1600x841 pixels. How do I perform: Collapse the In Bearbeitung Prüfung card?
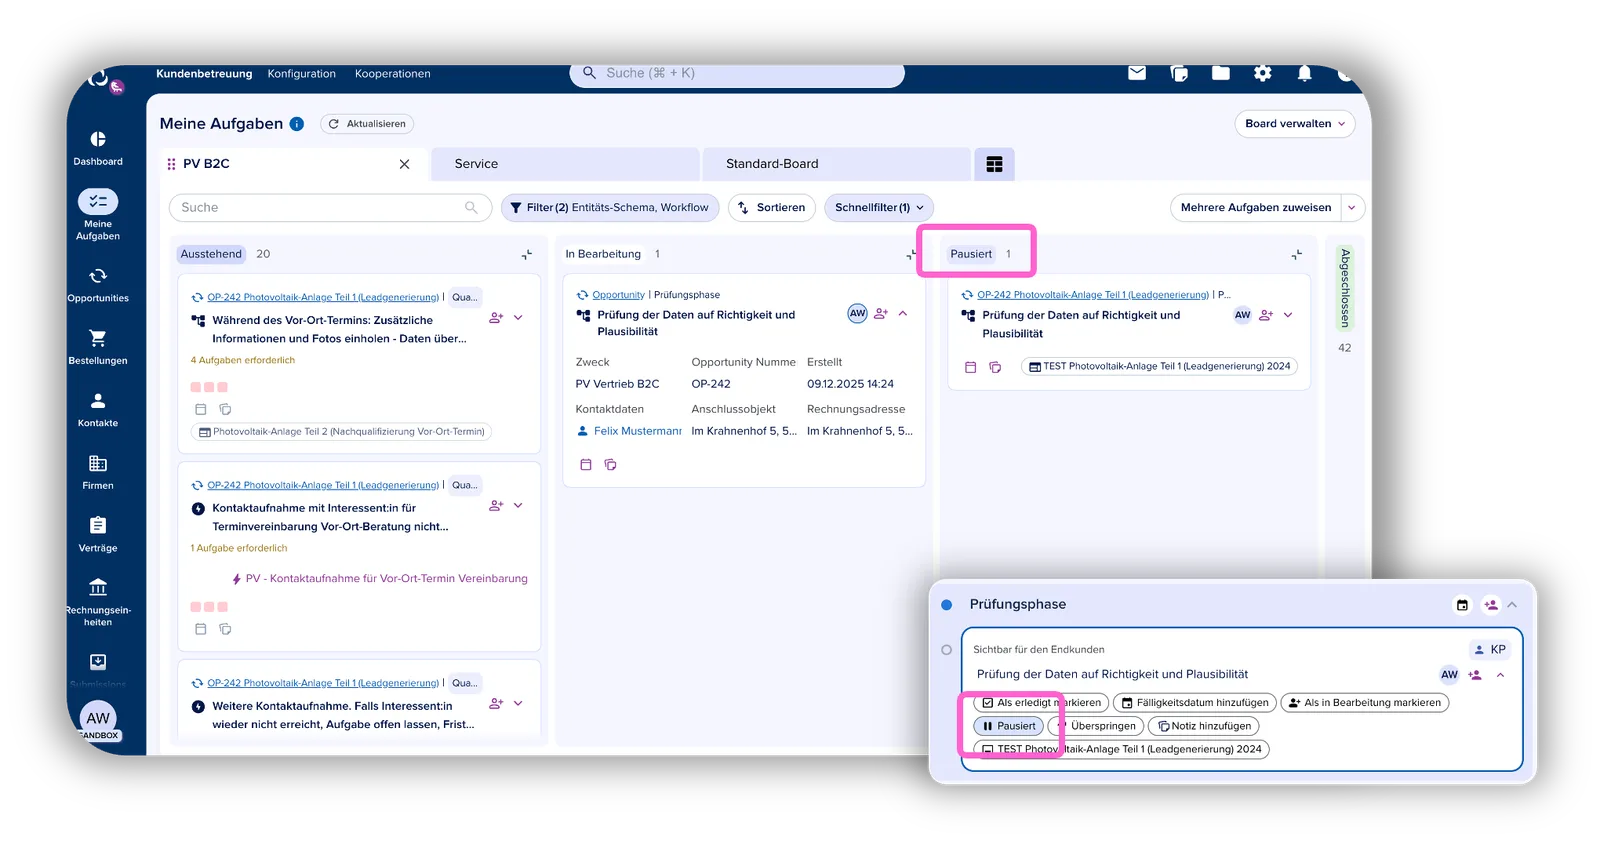click(x=903, y=314)
